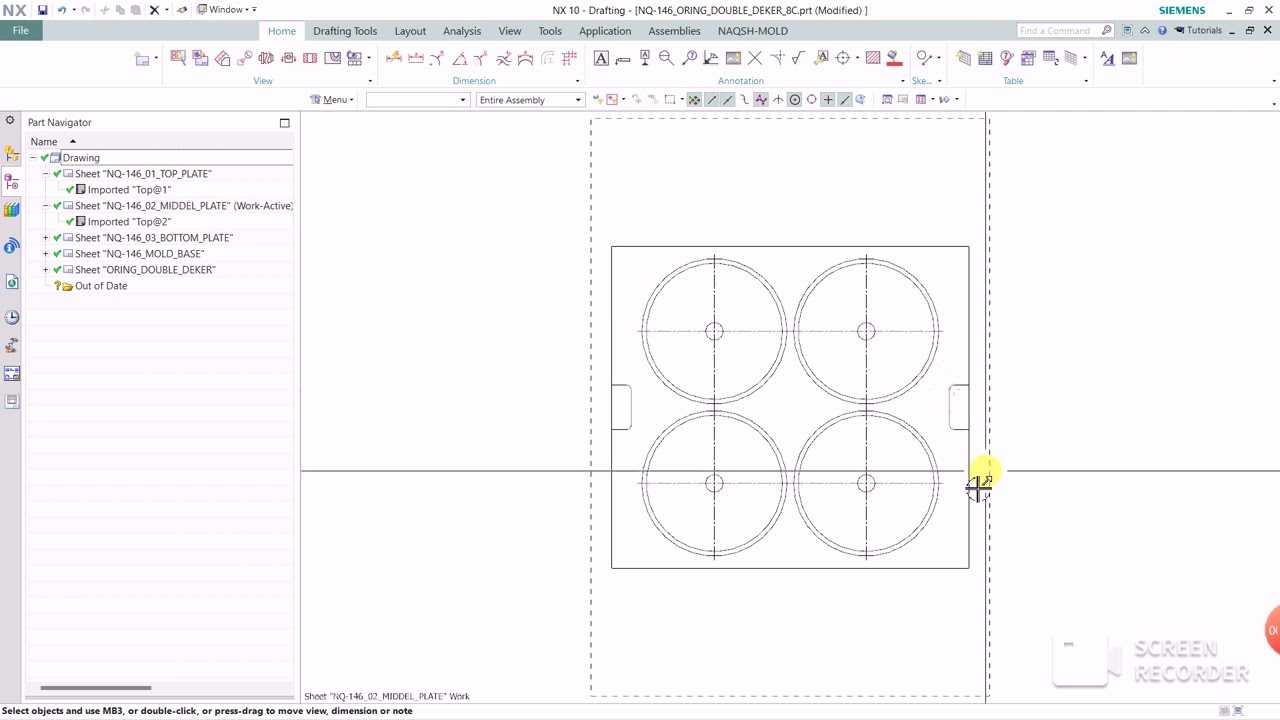Select the Datum Feature Symbol icon
1280x720 pixels.
[645, 58]
